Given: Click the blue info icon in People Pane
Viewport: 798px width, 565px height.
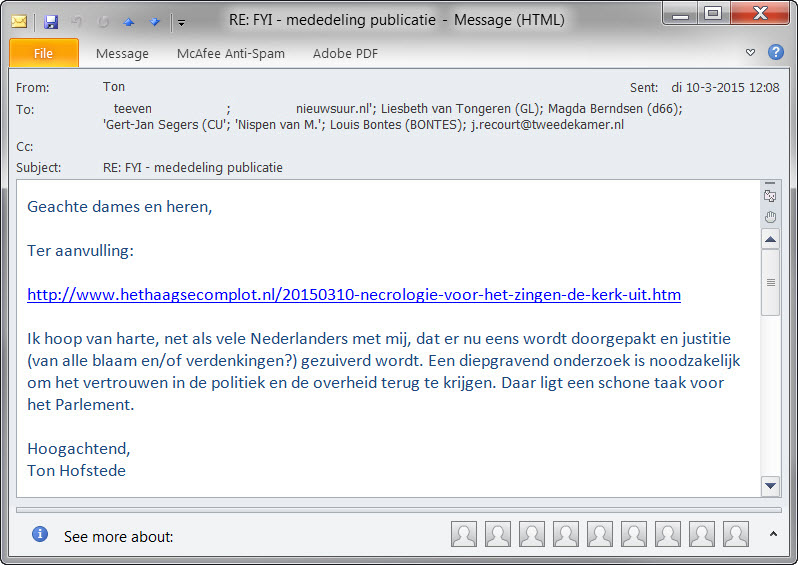Looking at the screenshot, I should [x=40, y=534].
